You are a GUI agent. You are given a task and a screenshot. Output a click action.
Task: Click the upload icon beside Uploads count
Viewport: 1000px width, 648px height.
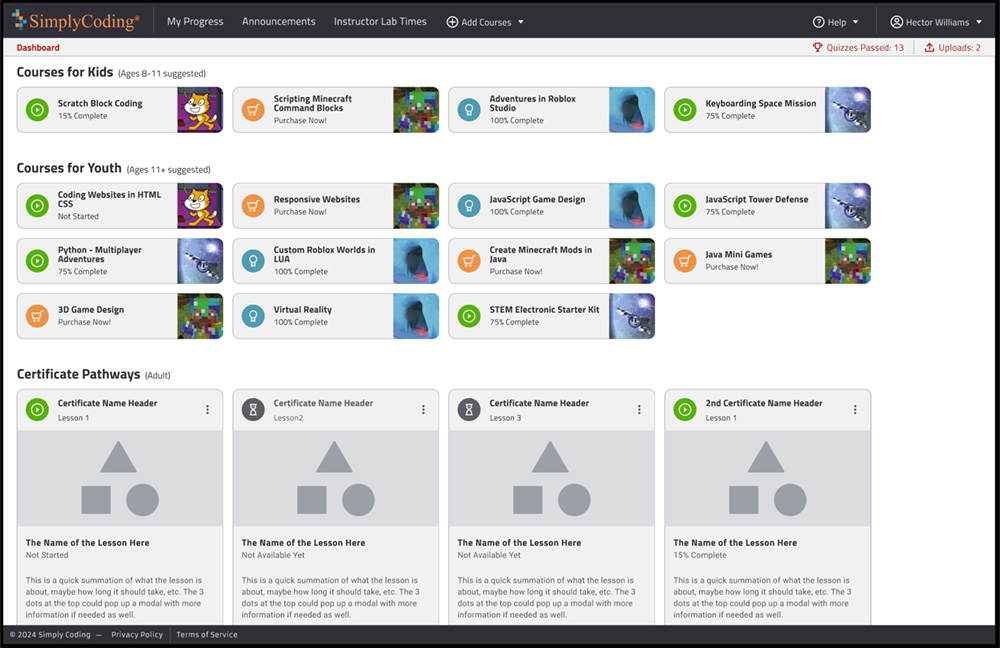coord(930,48)
